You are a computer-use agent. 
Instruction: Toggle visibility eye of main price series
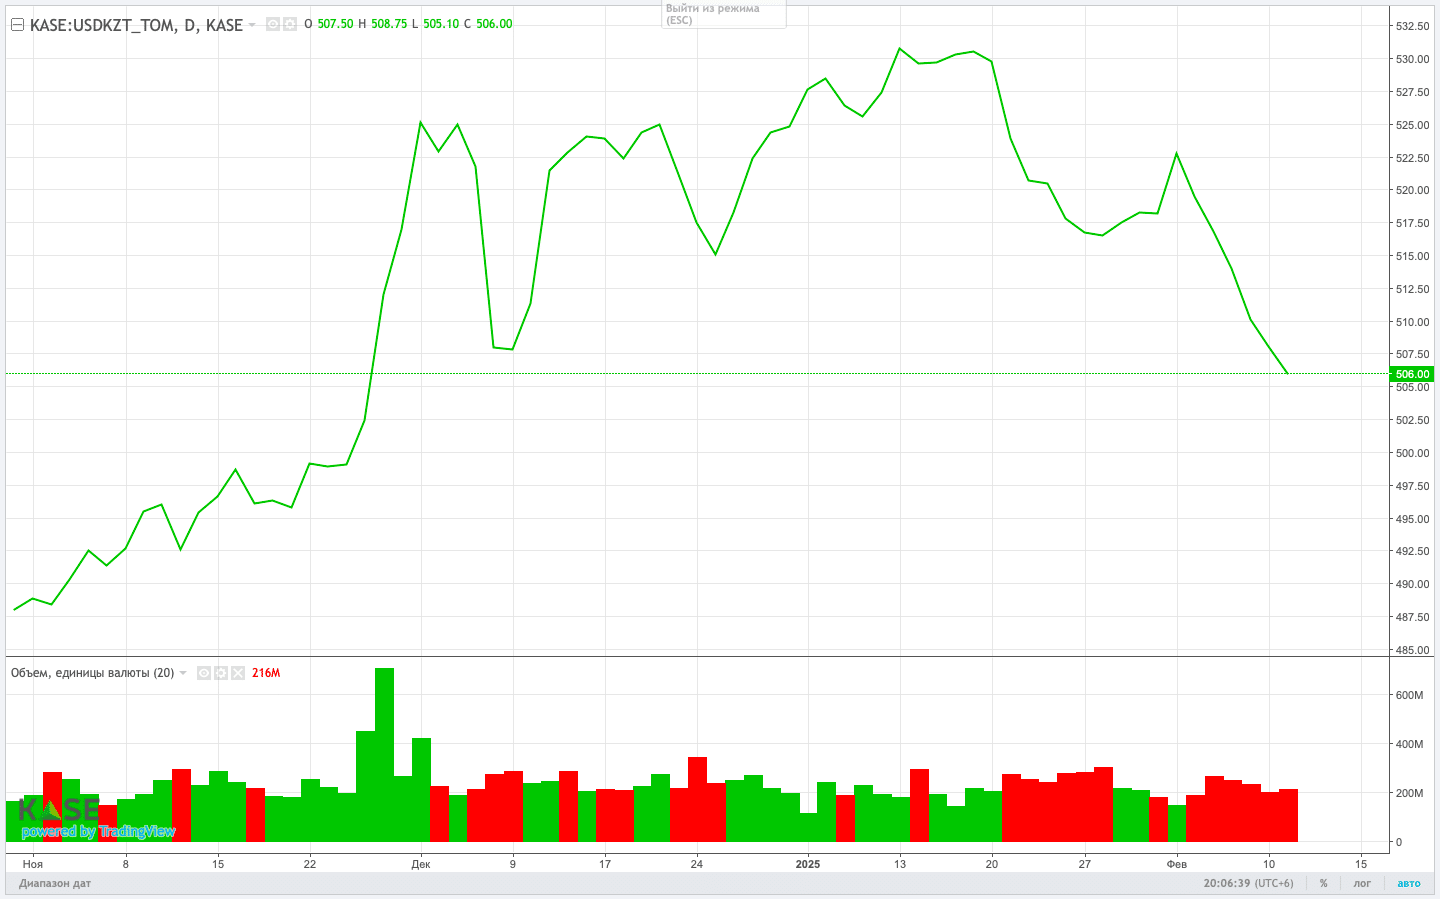click(x=273, y=24)
